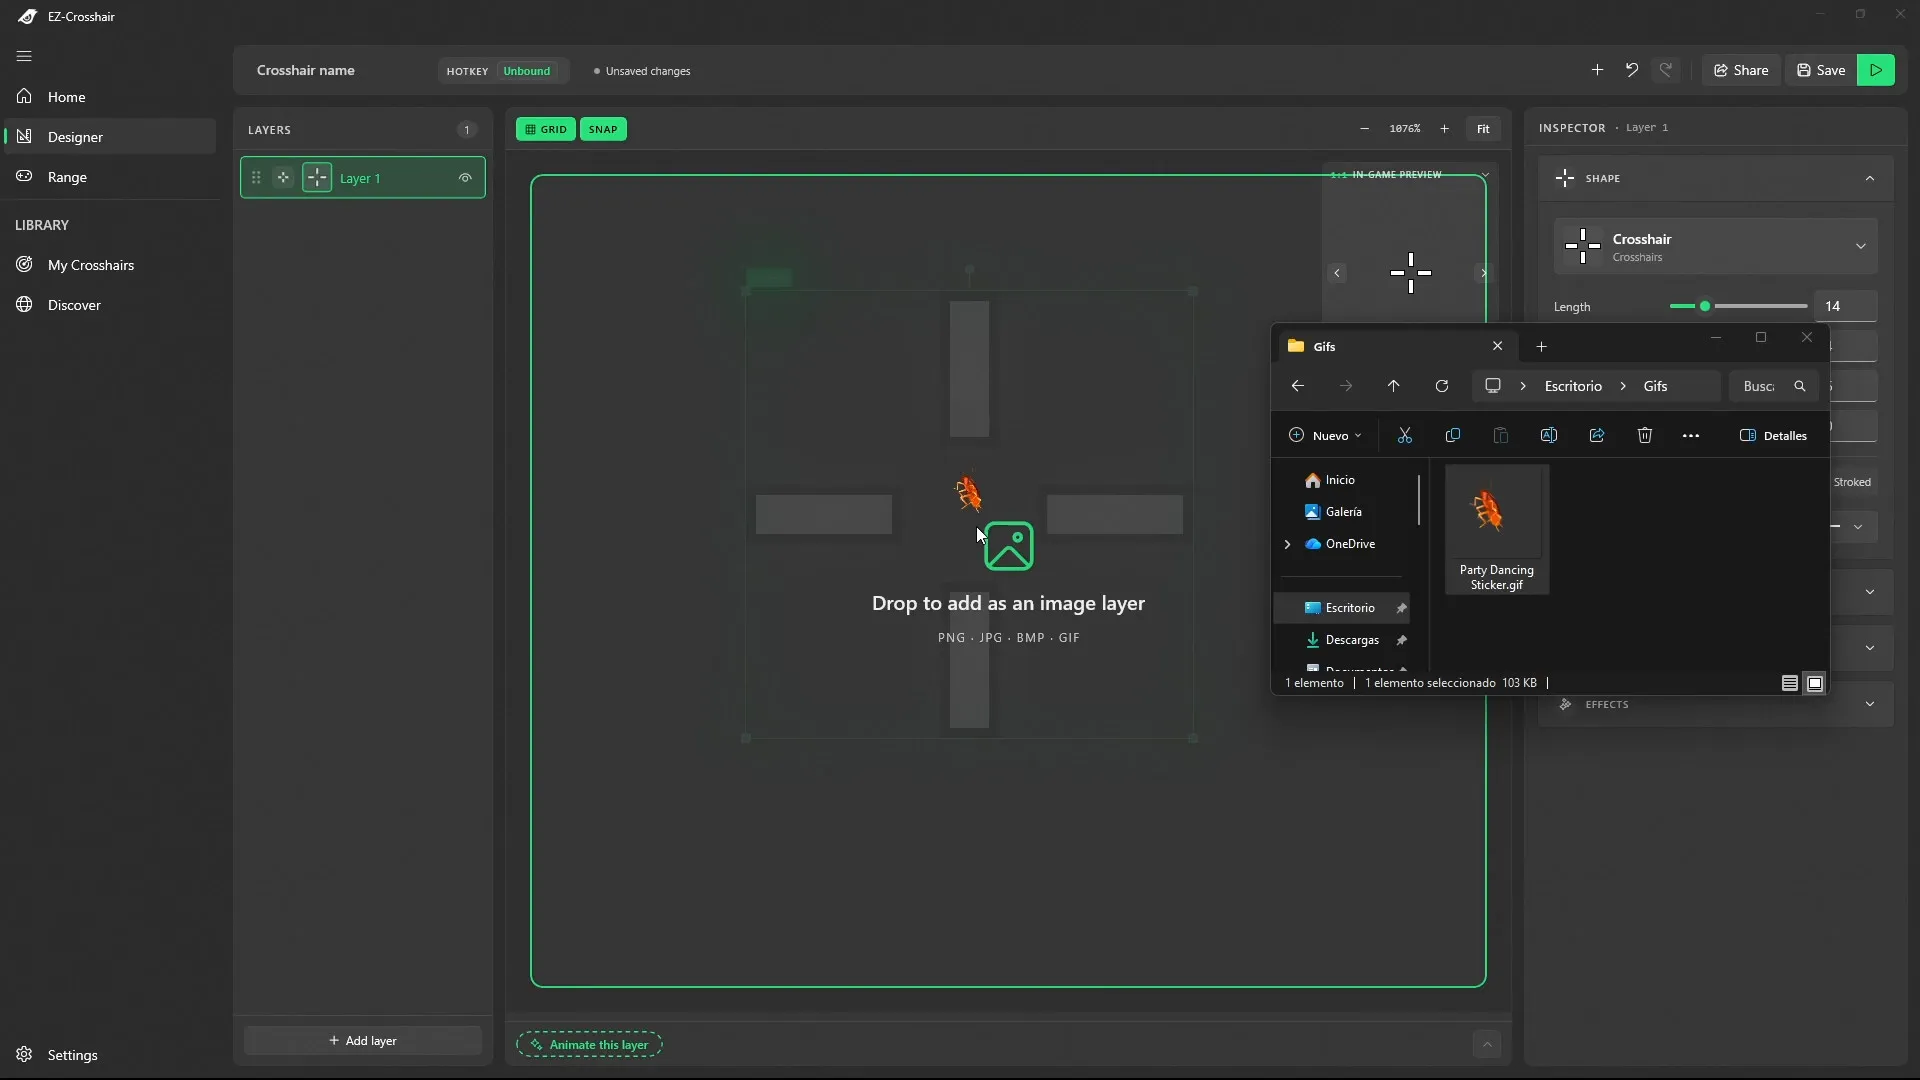Go to previous in-game preview background
Screen dimensions: 1920x1080
[x=1337, y=273]
